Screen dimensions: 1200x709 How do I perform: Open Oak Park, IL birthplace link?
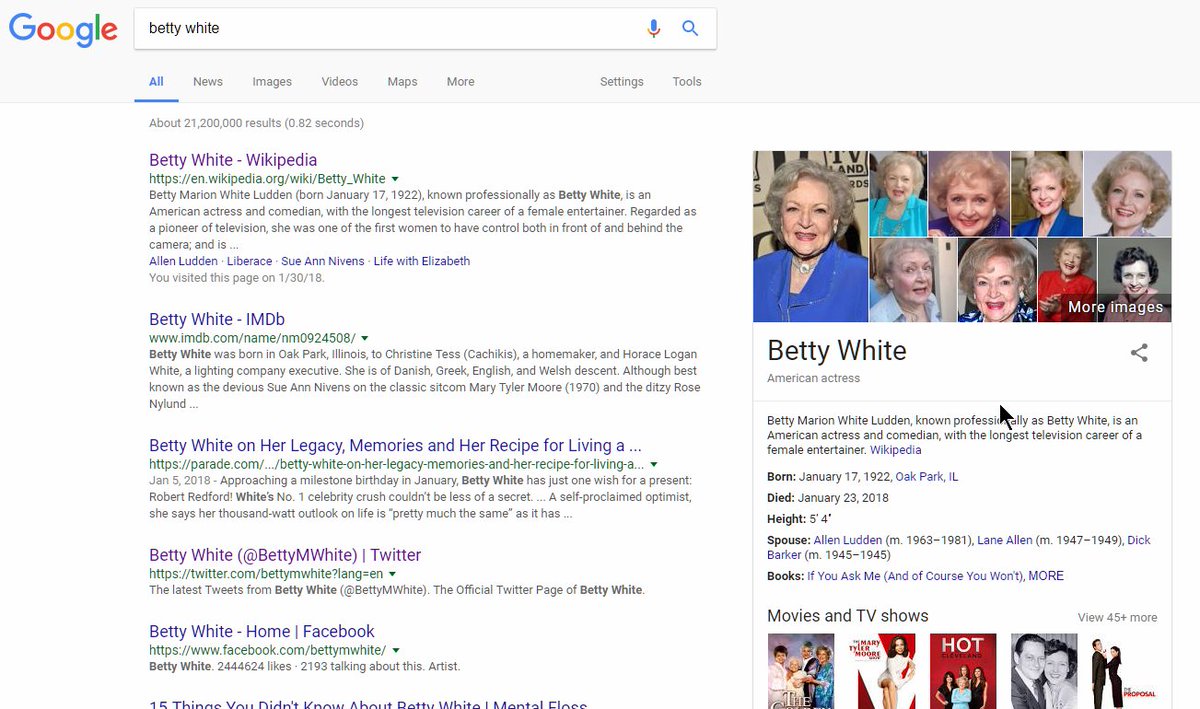[927, 477]
